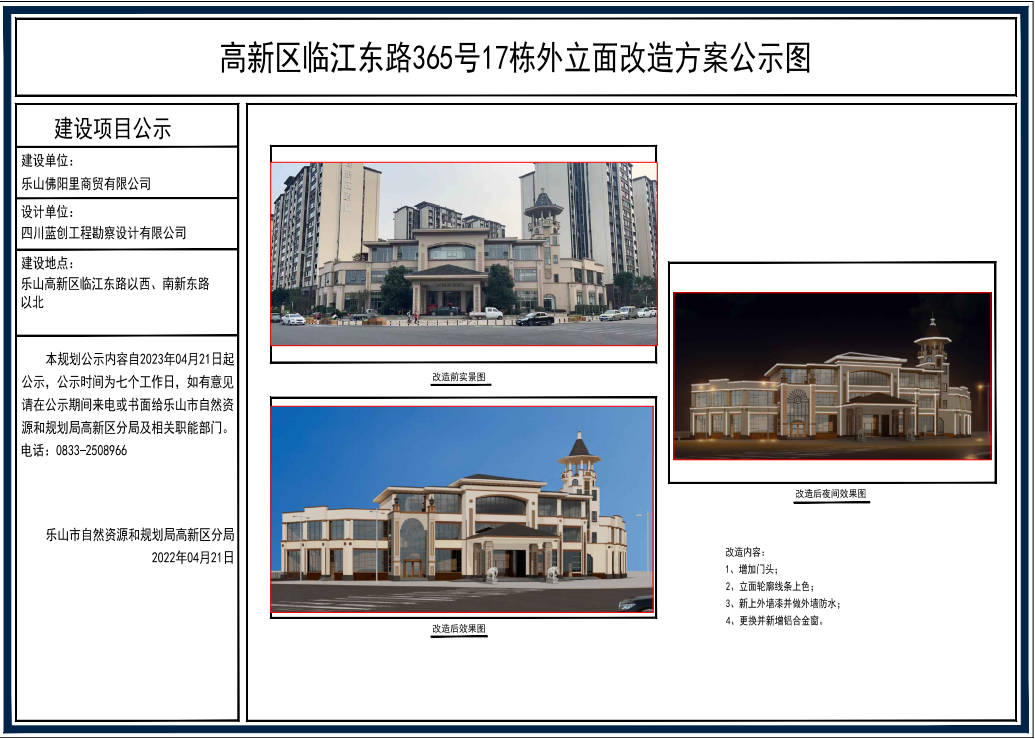Select the 建设项目公示 heading
This screenshot has height=739, width=1035.
113,129
